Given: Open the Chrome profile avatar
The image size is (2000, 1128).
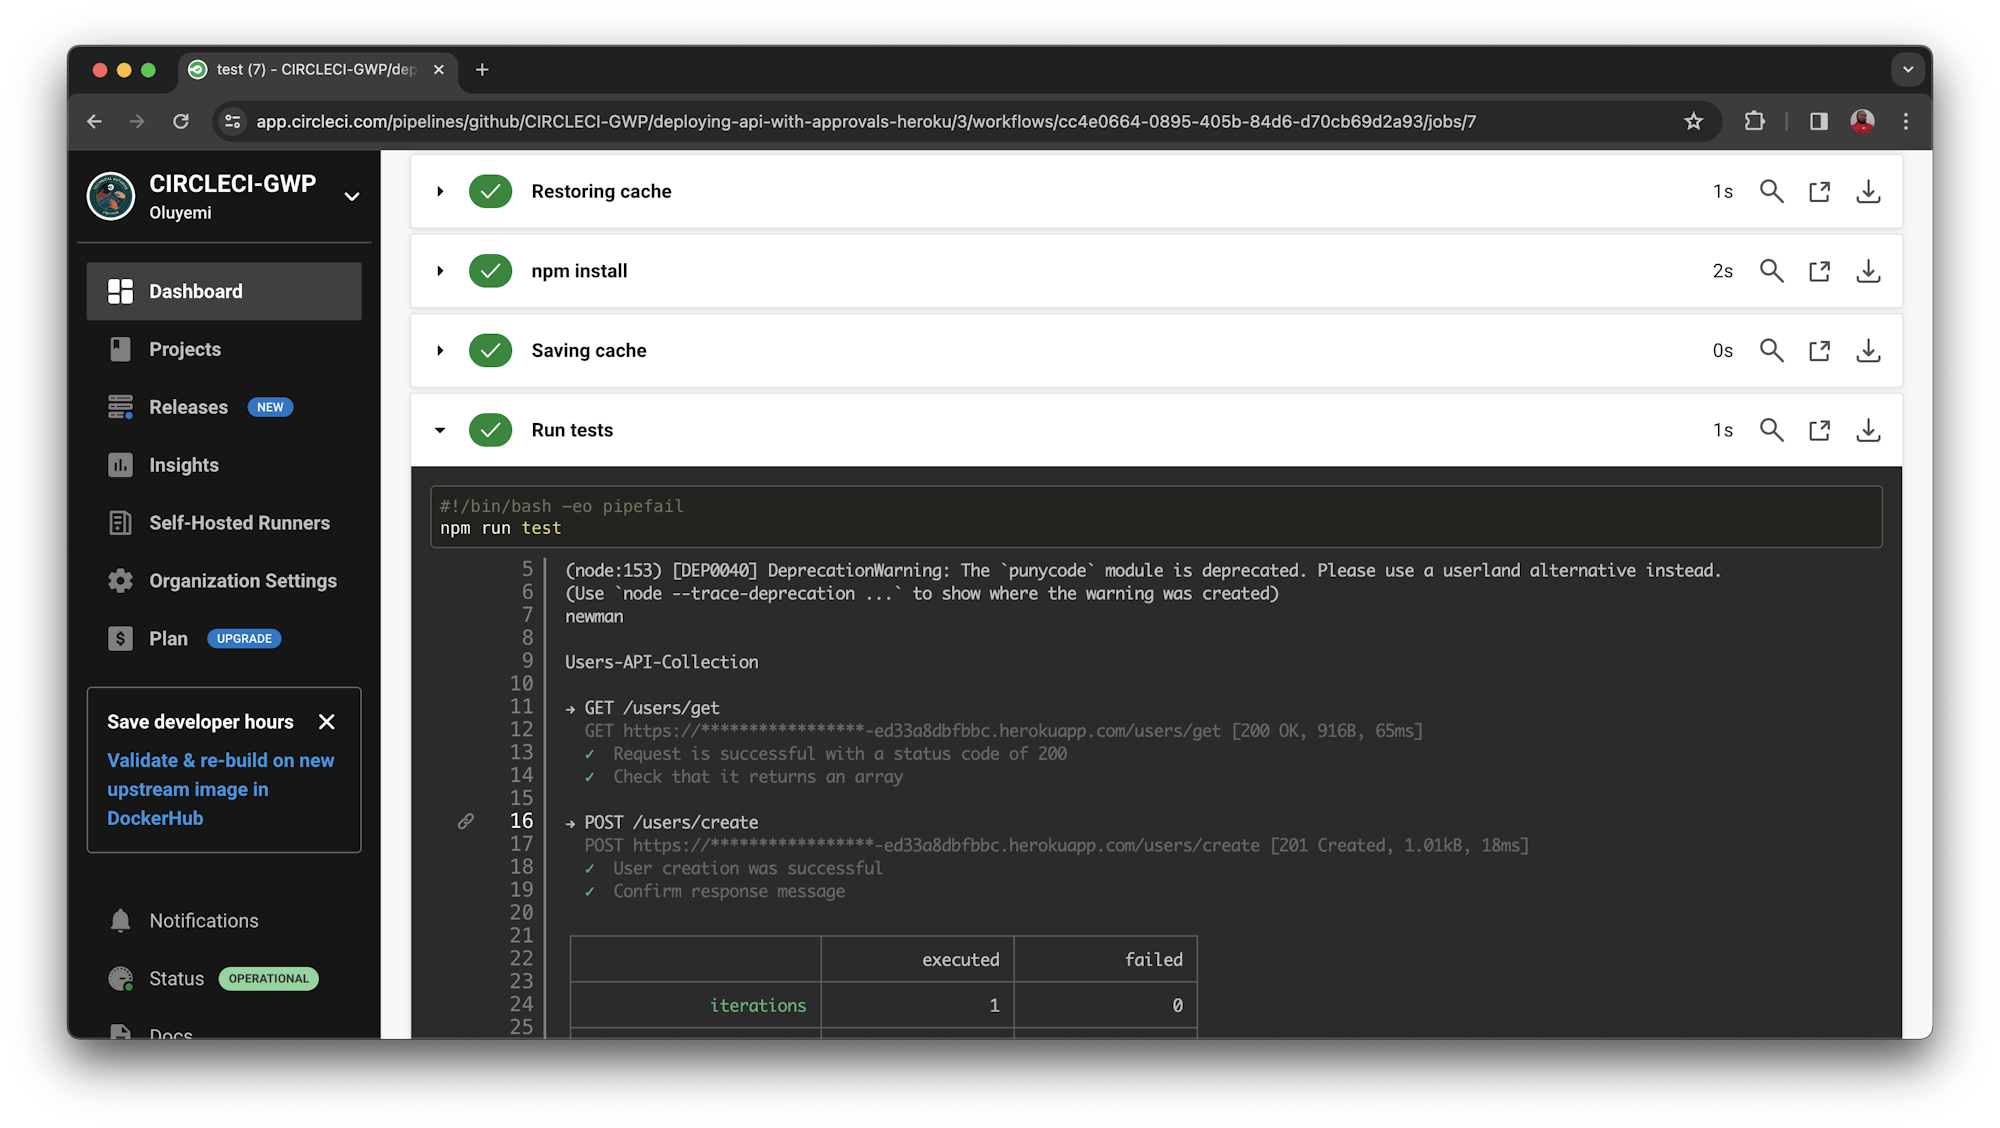Looking at the screenshot, I should (x=1862, y=121).
